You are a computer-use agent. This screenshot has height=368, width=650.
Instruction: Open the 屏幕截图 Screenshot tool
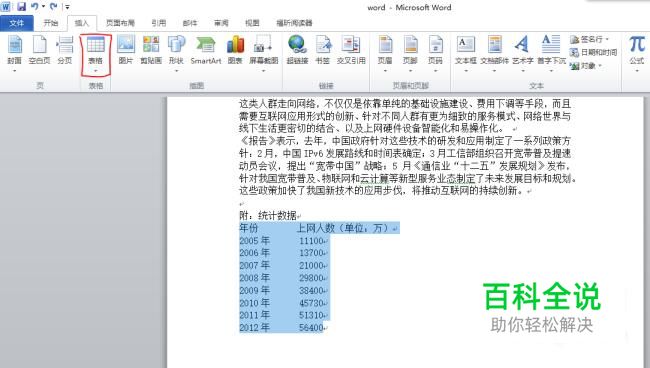264,53
